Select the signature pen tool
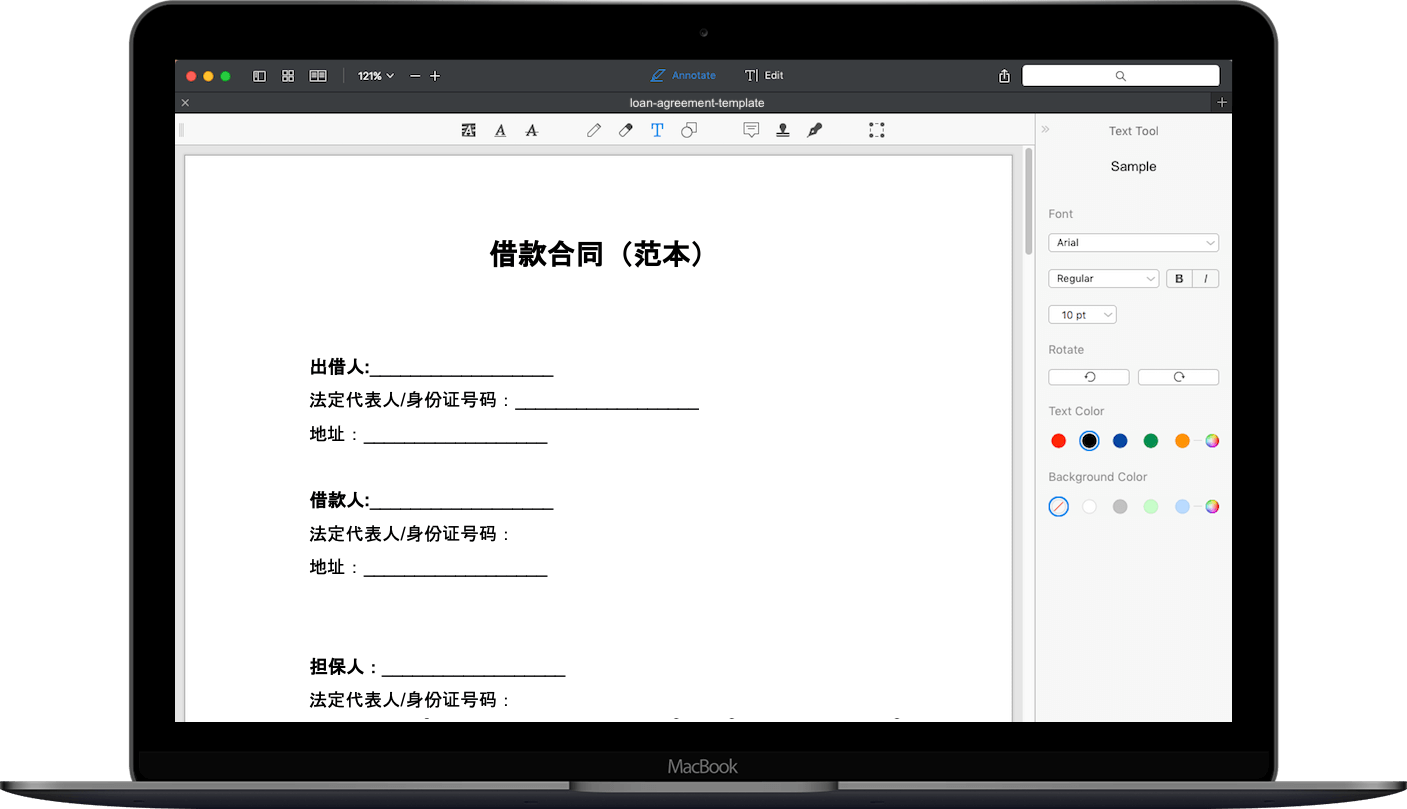Image resolution: width=1407 pixels, height=809 pixels. [x=815, y=130]
